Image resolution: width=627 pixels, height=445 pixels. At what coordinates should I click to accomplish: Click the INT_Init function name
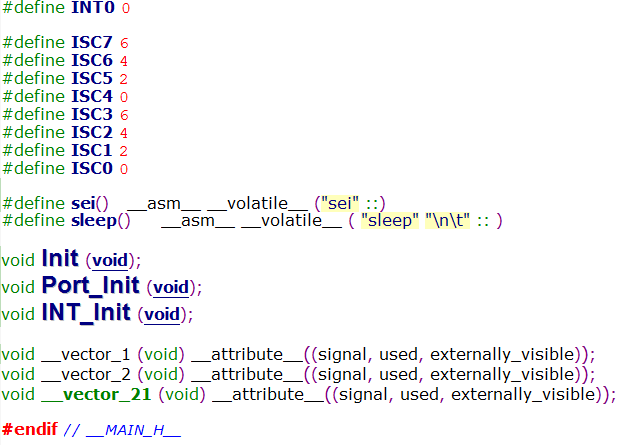(86, 312)
